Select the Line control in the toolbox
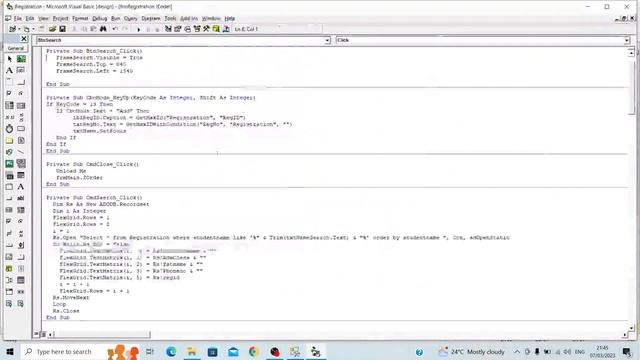The width and height of the screenshot is (640, 360). pyautogui.click(x=21, y=152)
